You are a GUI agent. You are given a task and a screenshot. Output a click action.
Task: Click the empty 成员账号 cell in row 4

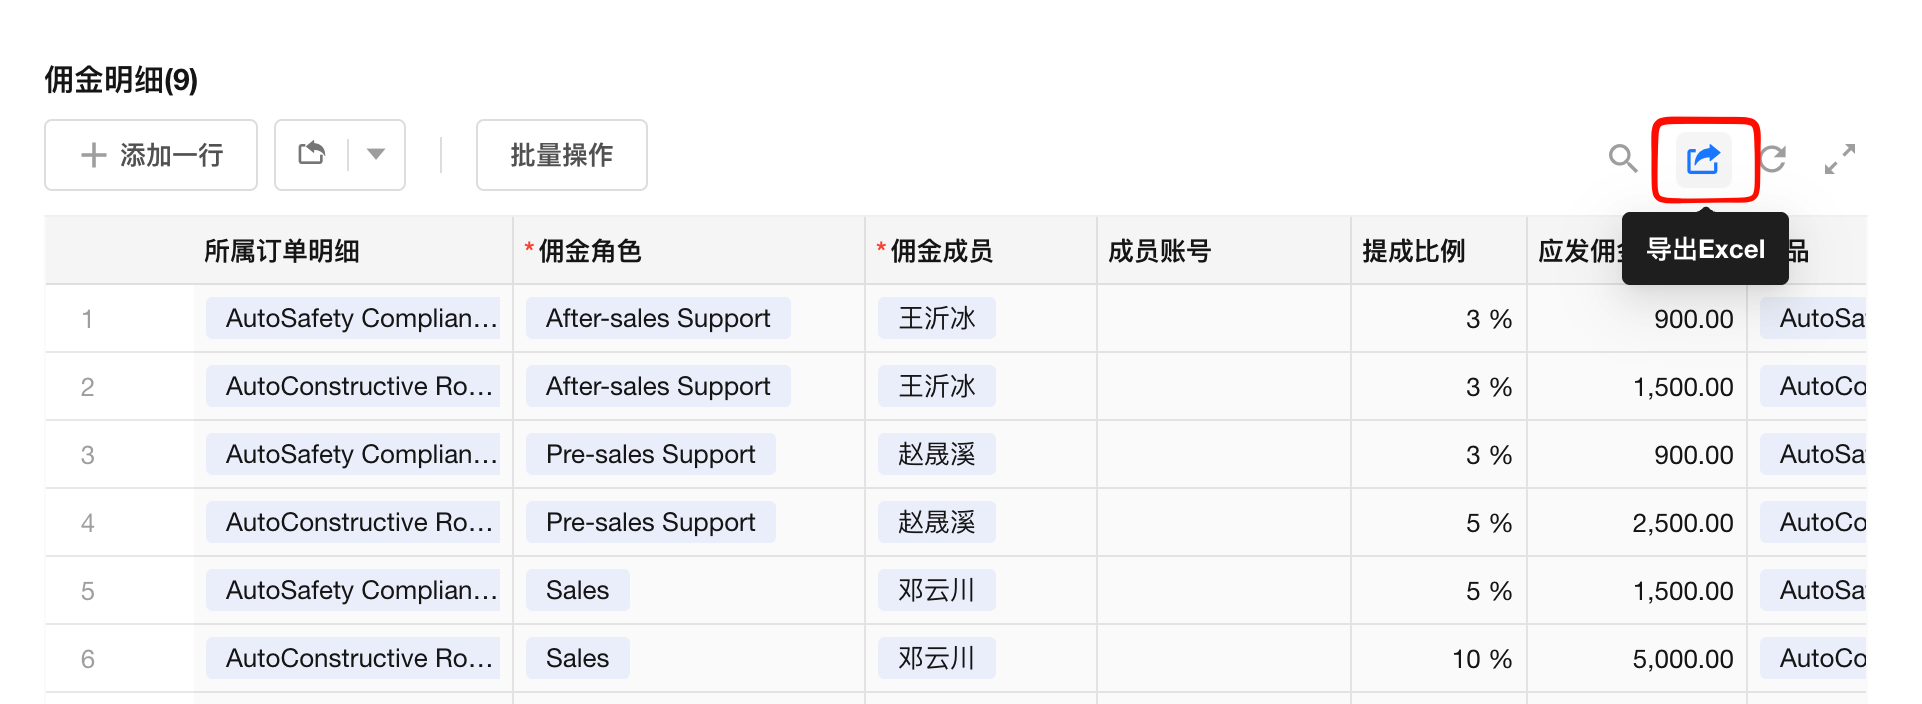point(1223,522)
